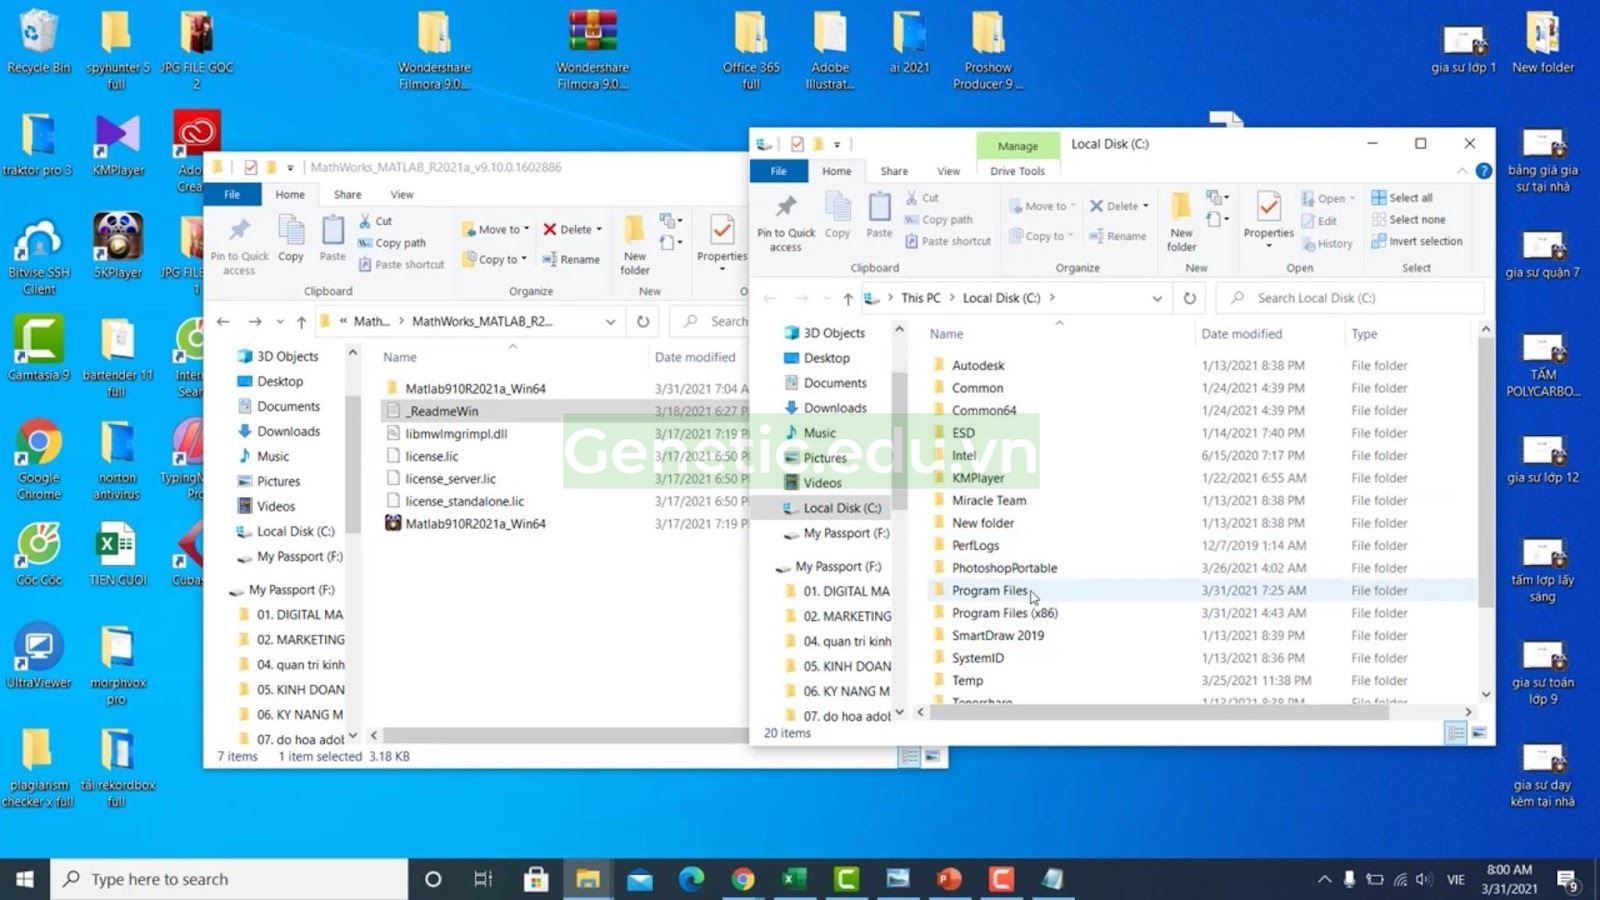Click History in Local Disk ribbon
This screenshot has width=1600, height=900.
tap(1327, 243)
